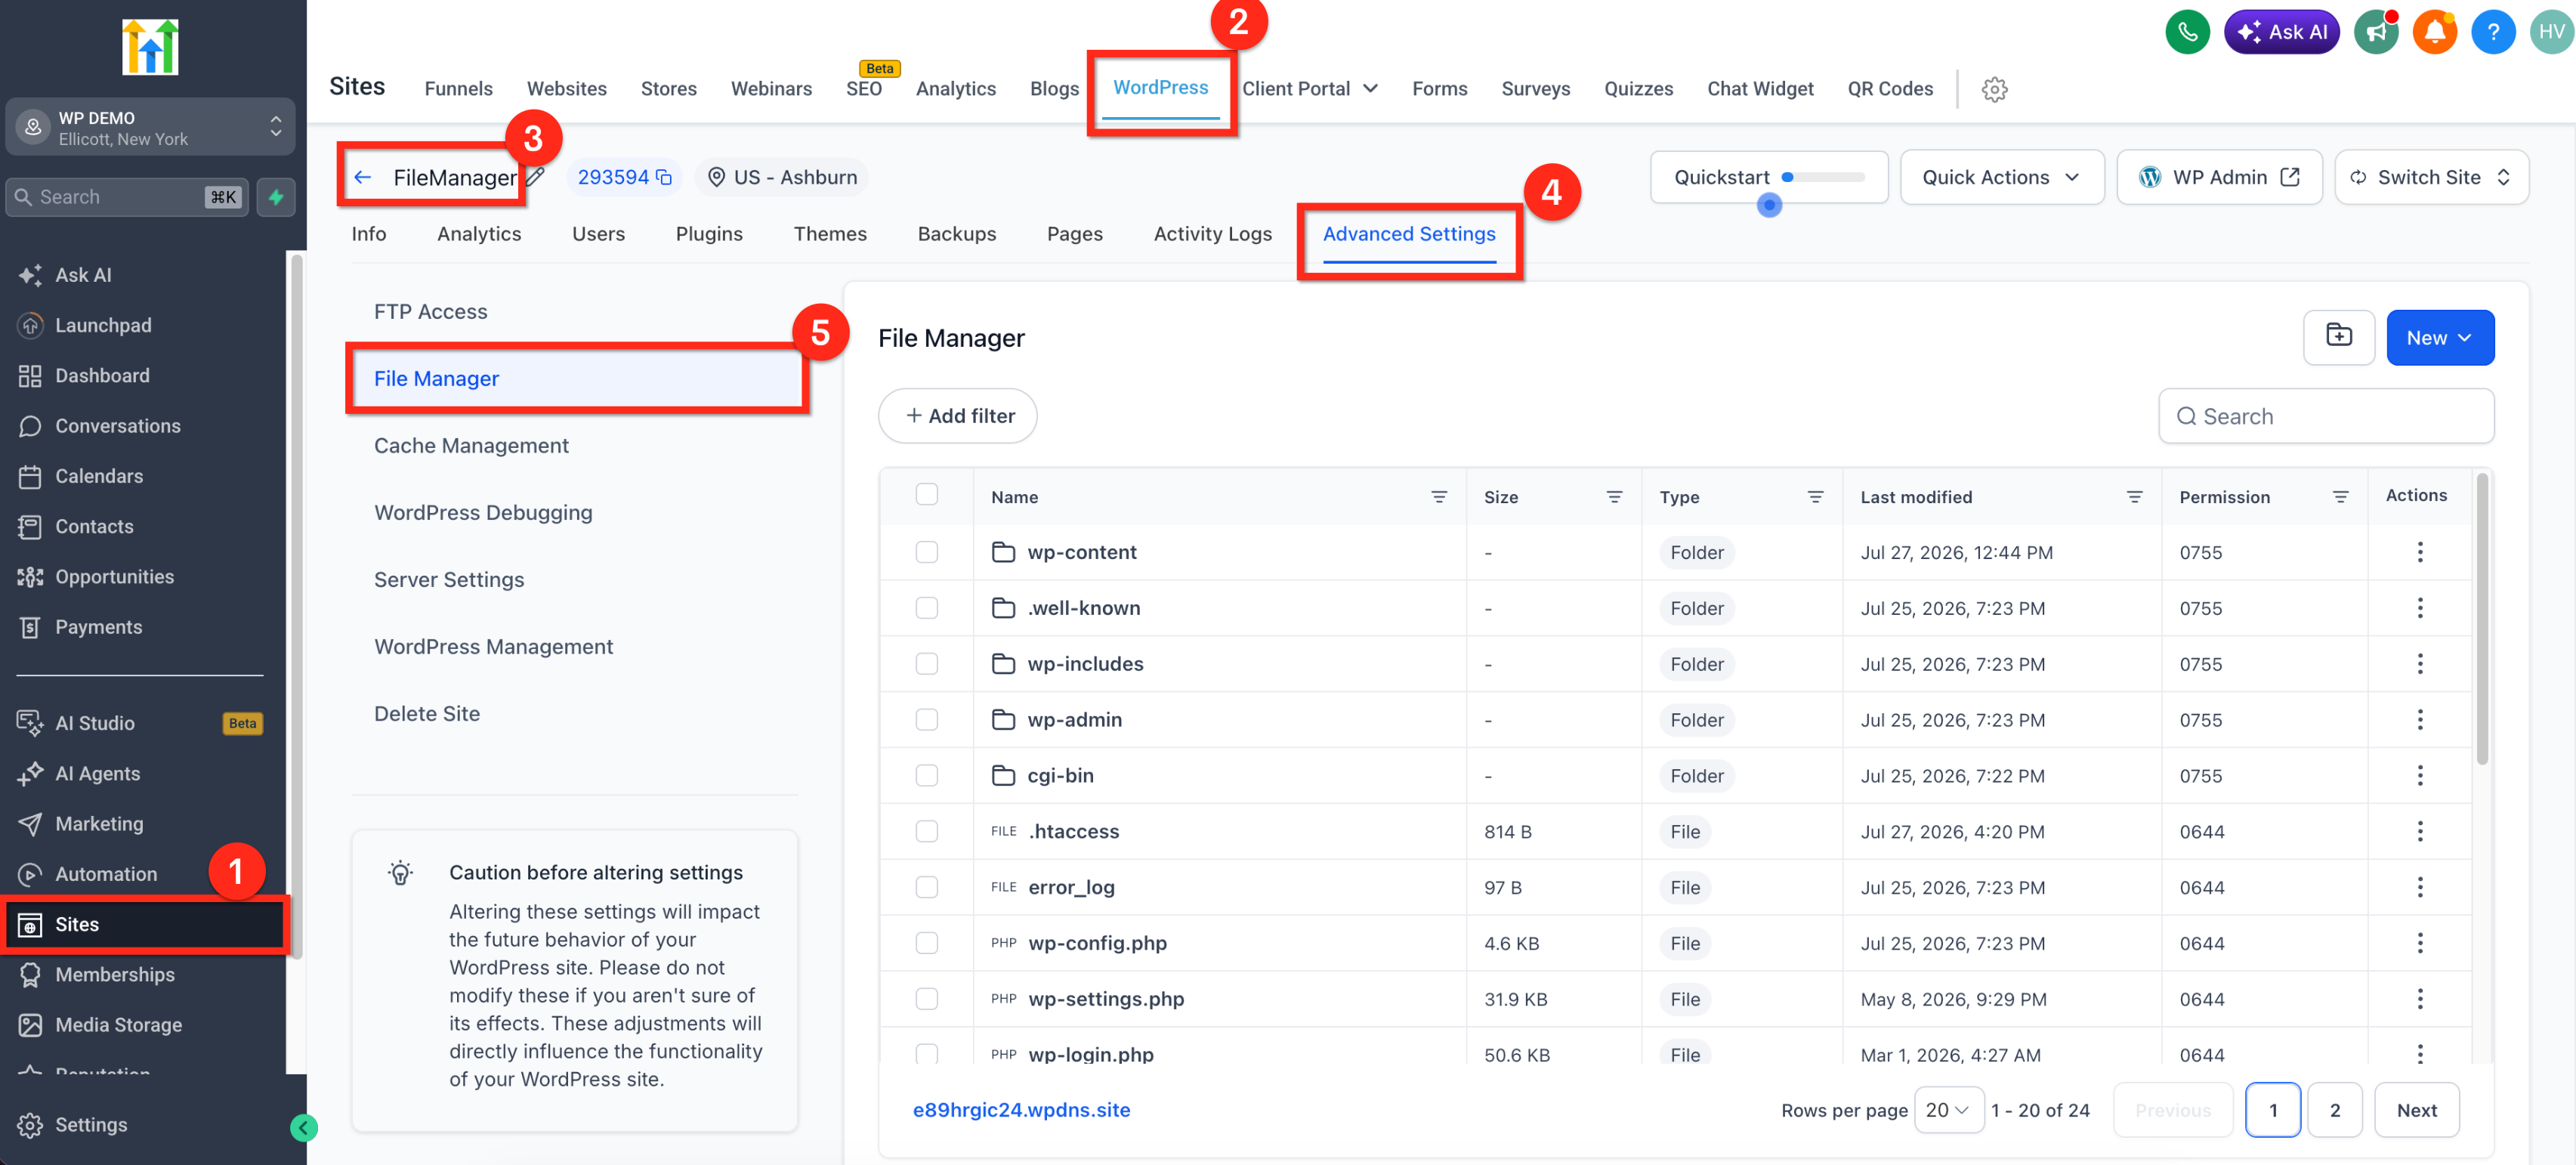Check the wp-admin row checkbox

(x=926, y=720)
